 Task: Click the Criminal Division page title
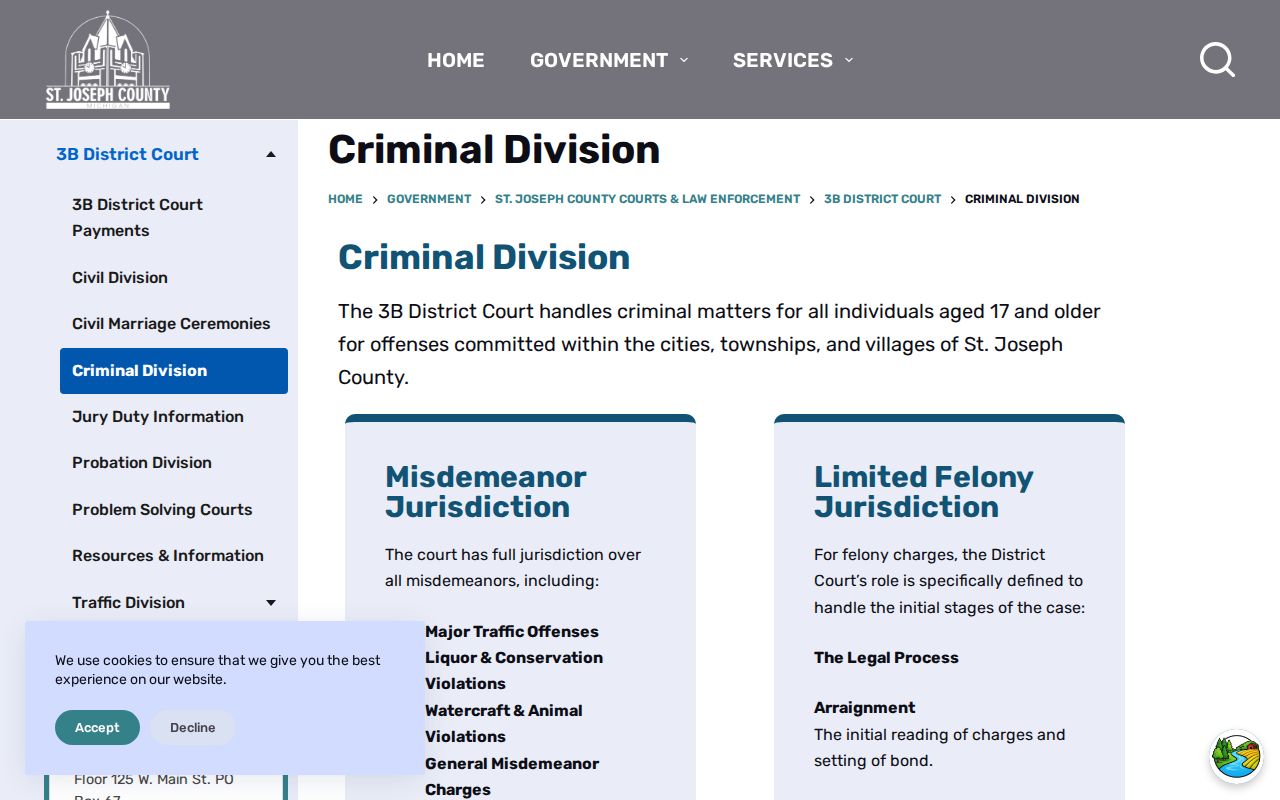pyautogui.click(x=494, y=150)
